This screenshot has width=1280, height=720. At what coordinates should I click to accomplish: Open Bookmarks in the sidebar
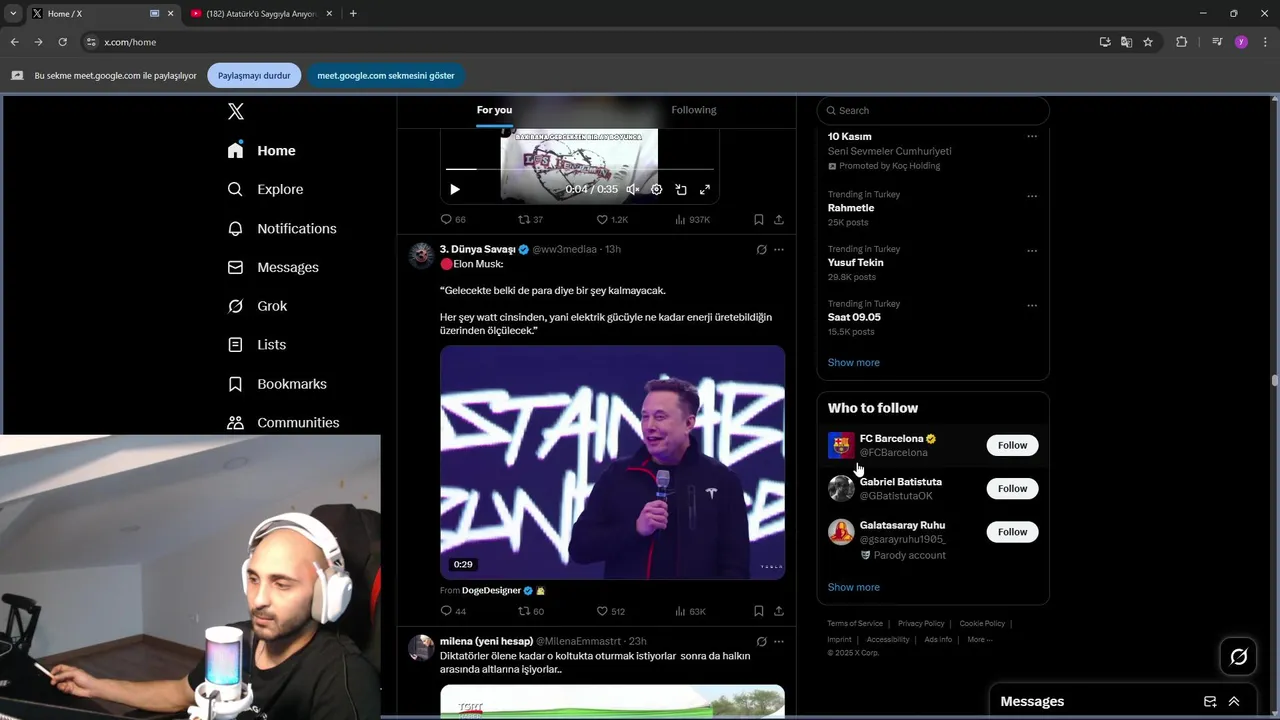[277, 383]
